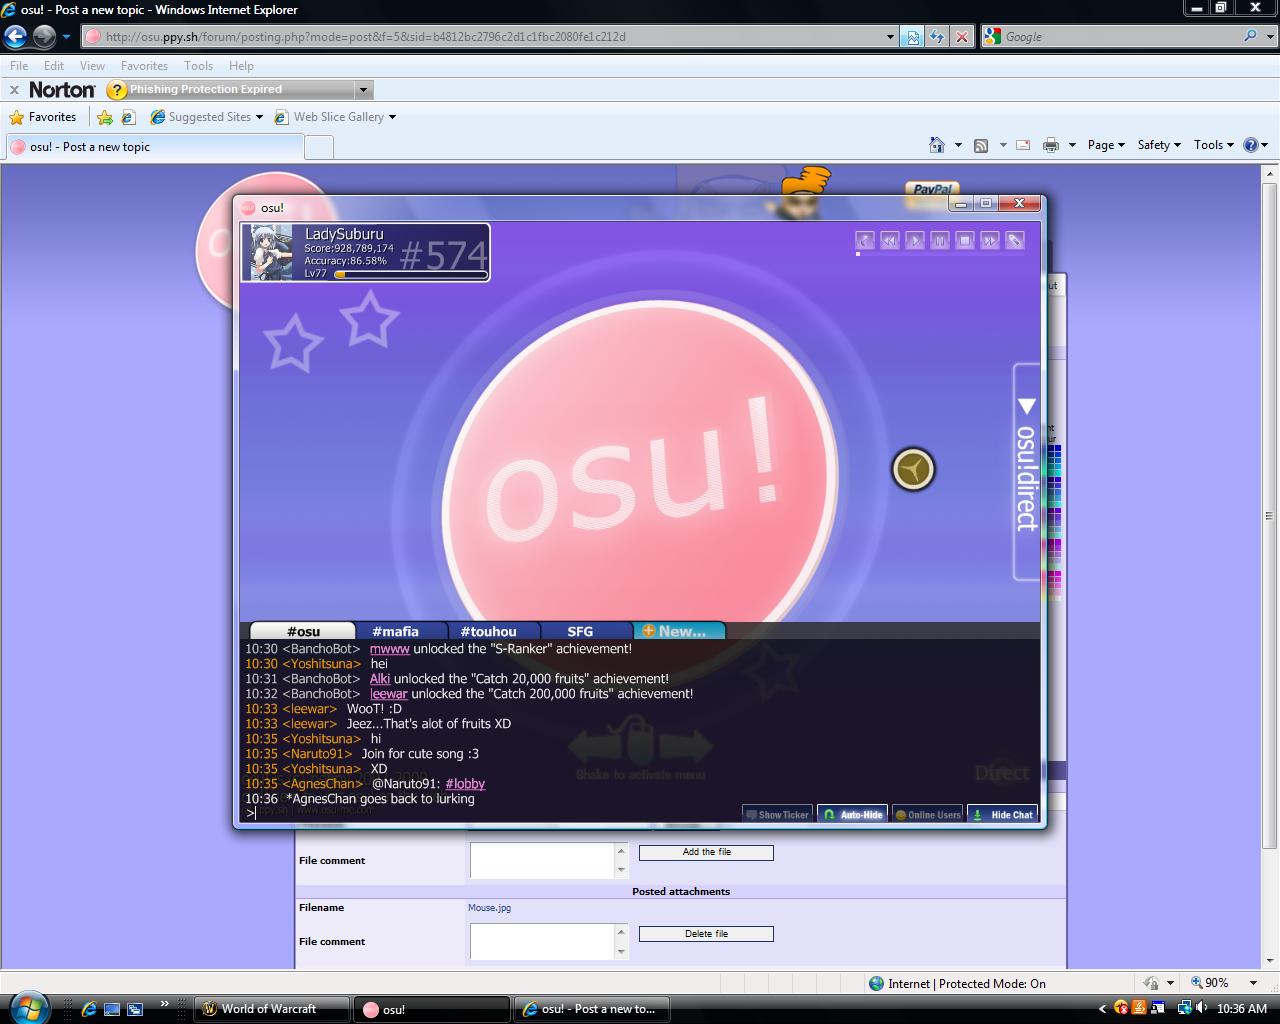Image resolution: width=1280 pixels, height=1024 pixels.
Task: Open the Help menu
Action: point(241,66)
